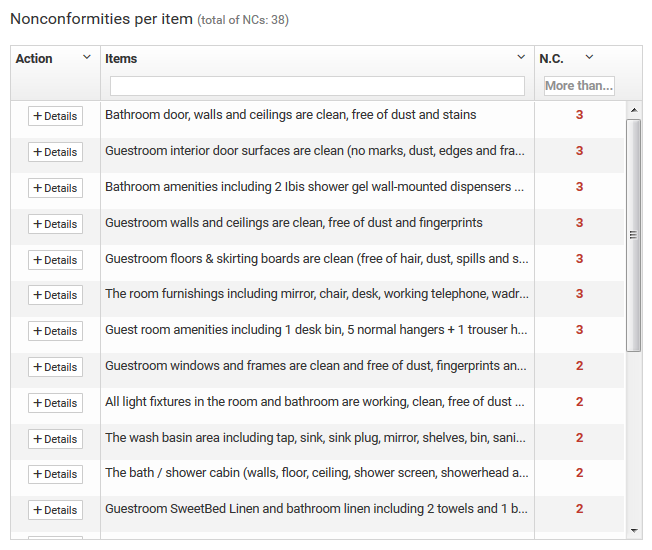Open details for Guestroom floors & skirting boards
Image resolution: width=652 pixels, height=550 pixels.
coord(55,260)
